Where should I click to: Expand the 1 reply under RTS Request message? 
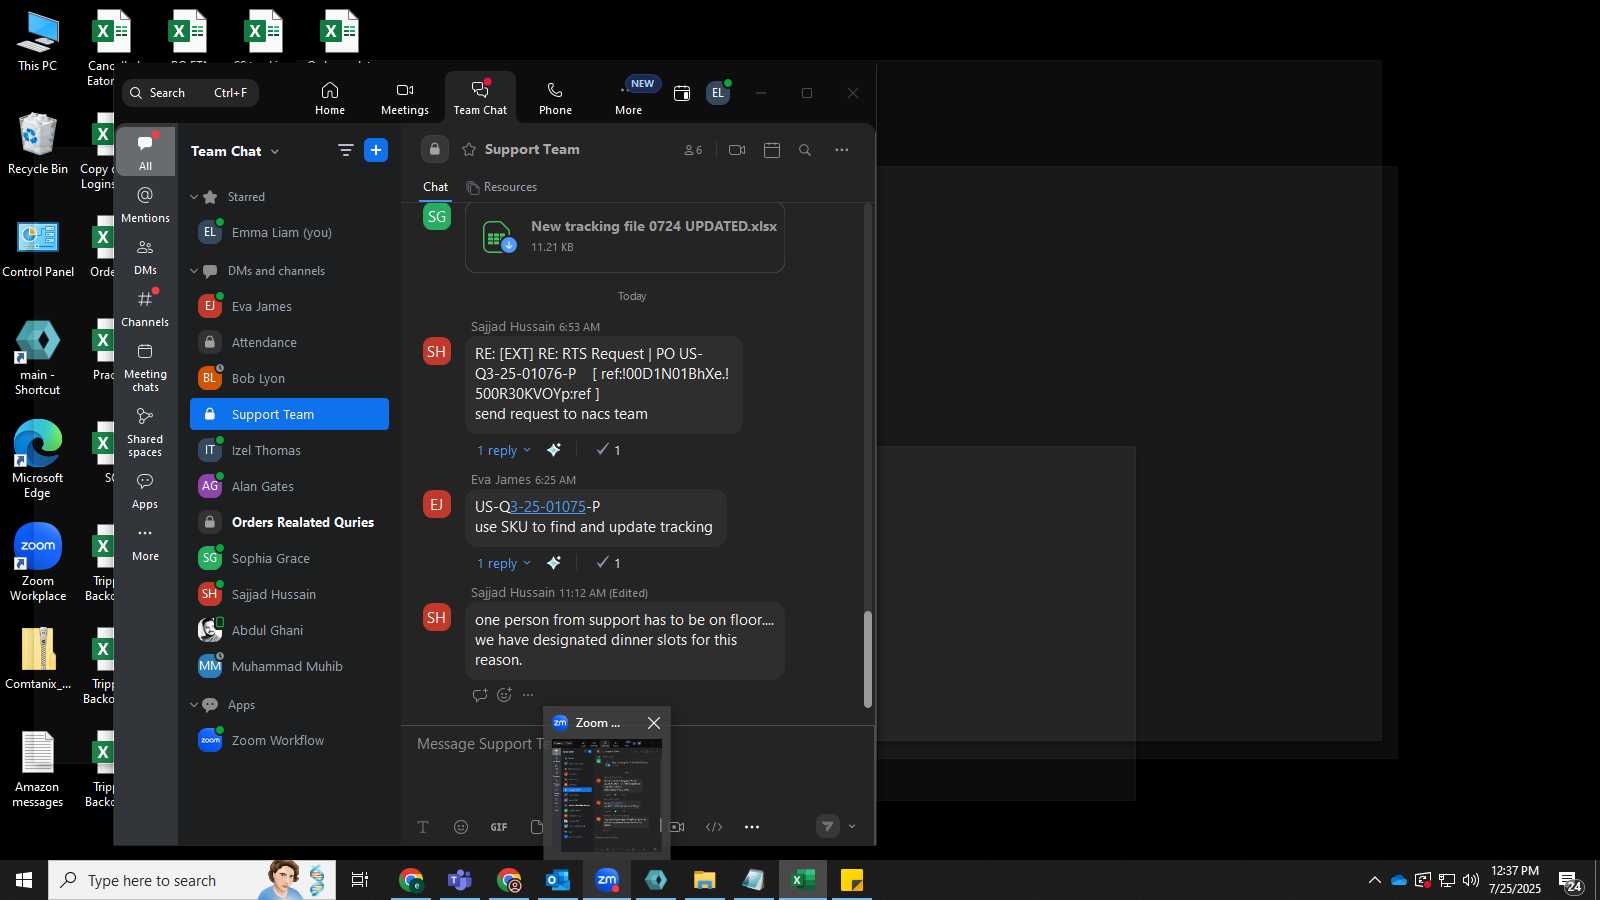503,450
